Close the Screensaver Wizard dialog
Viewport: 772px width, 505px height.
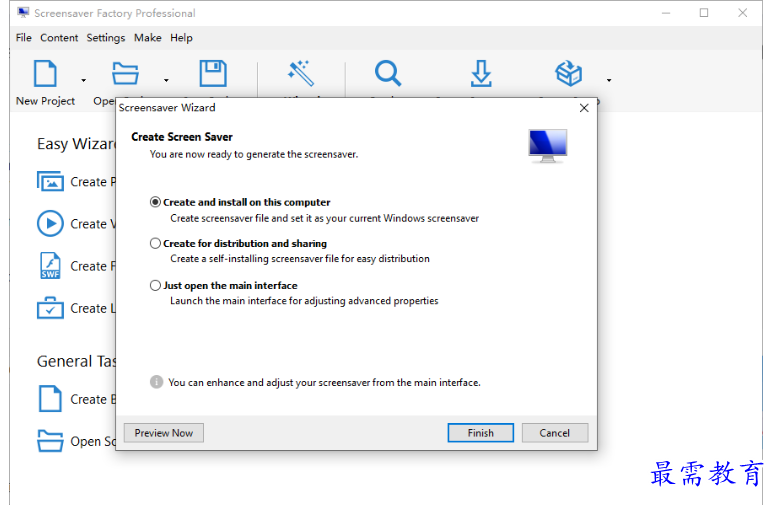tap(584, 108)
